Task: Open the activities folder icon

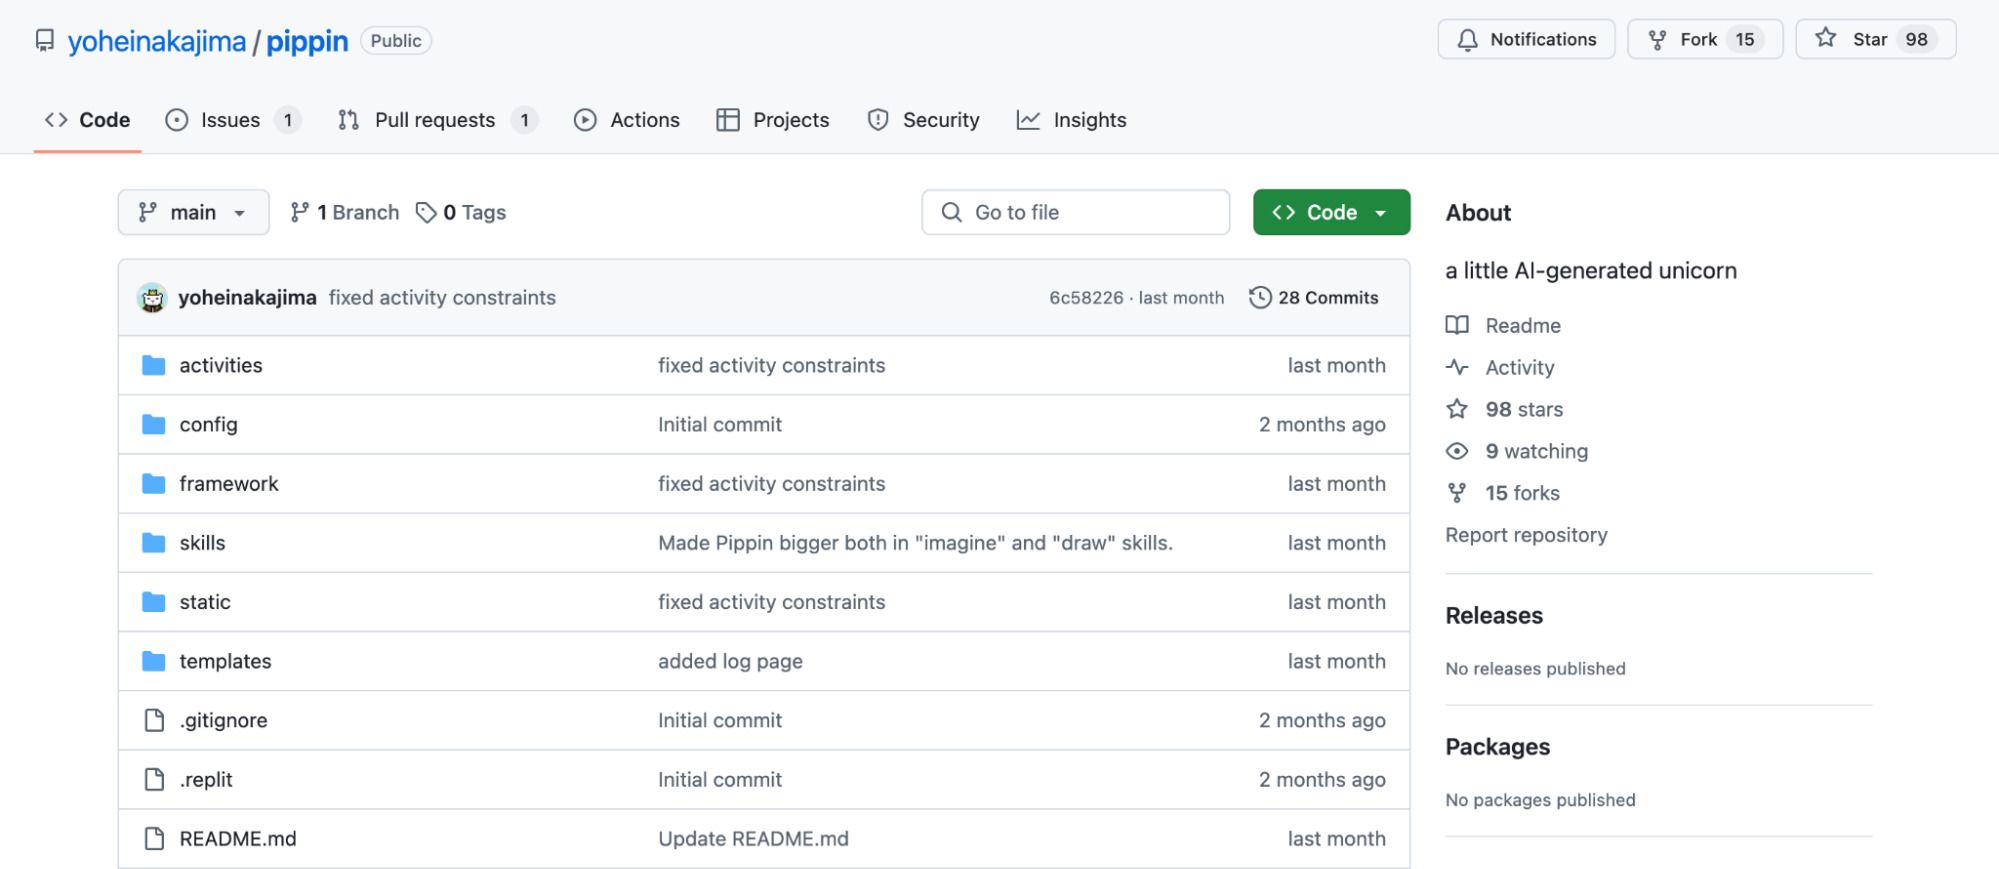Action: pyautogui.click(x=153, y=365)
